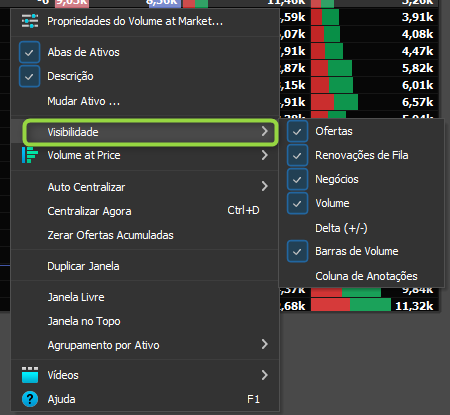Expand the Visibilidade submenu arrow
The height and width of the screenshot is (415, 450).
point(265,131)
